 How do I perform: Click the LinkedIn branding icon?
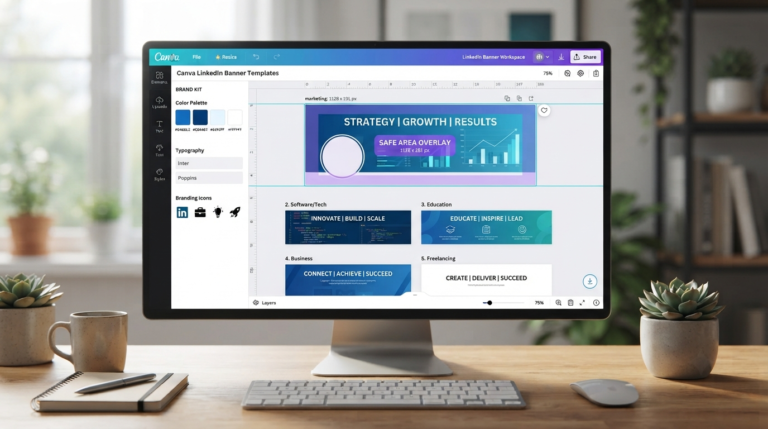pos(182,212)
